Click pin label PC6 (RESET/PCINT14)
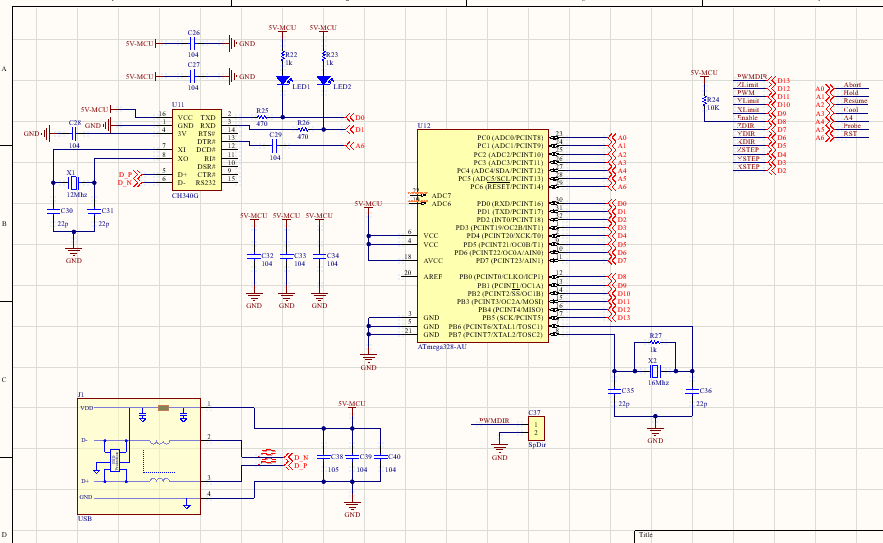This screenshot has height=543, width=883. (506, 187)
